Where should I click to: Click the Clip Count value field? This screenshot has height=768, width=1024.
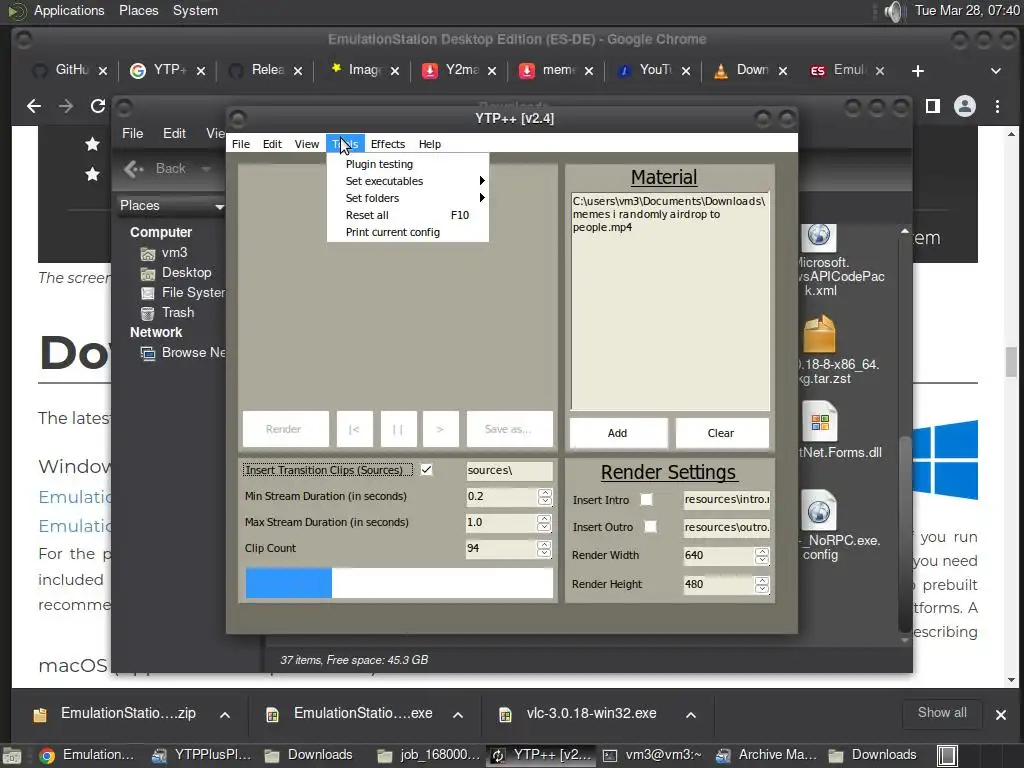click(502, 549)
